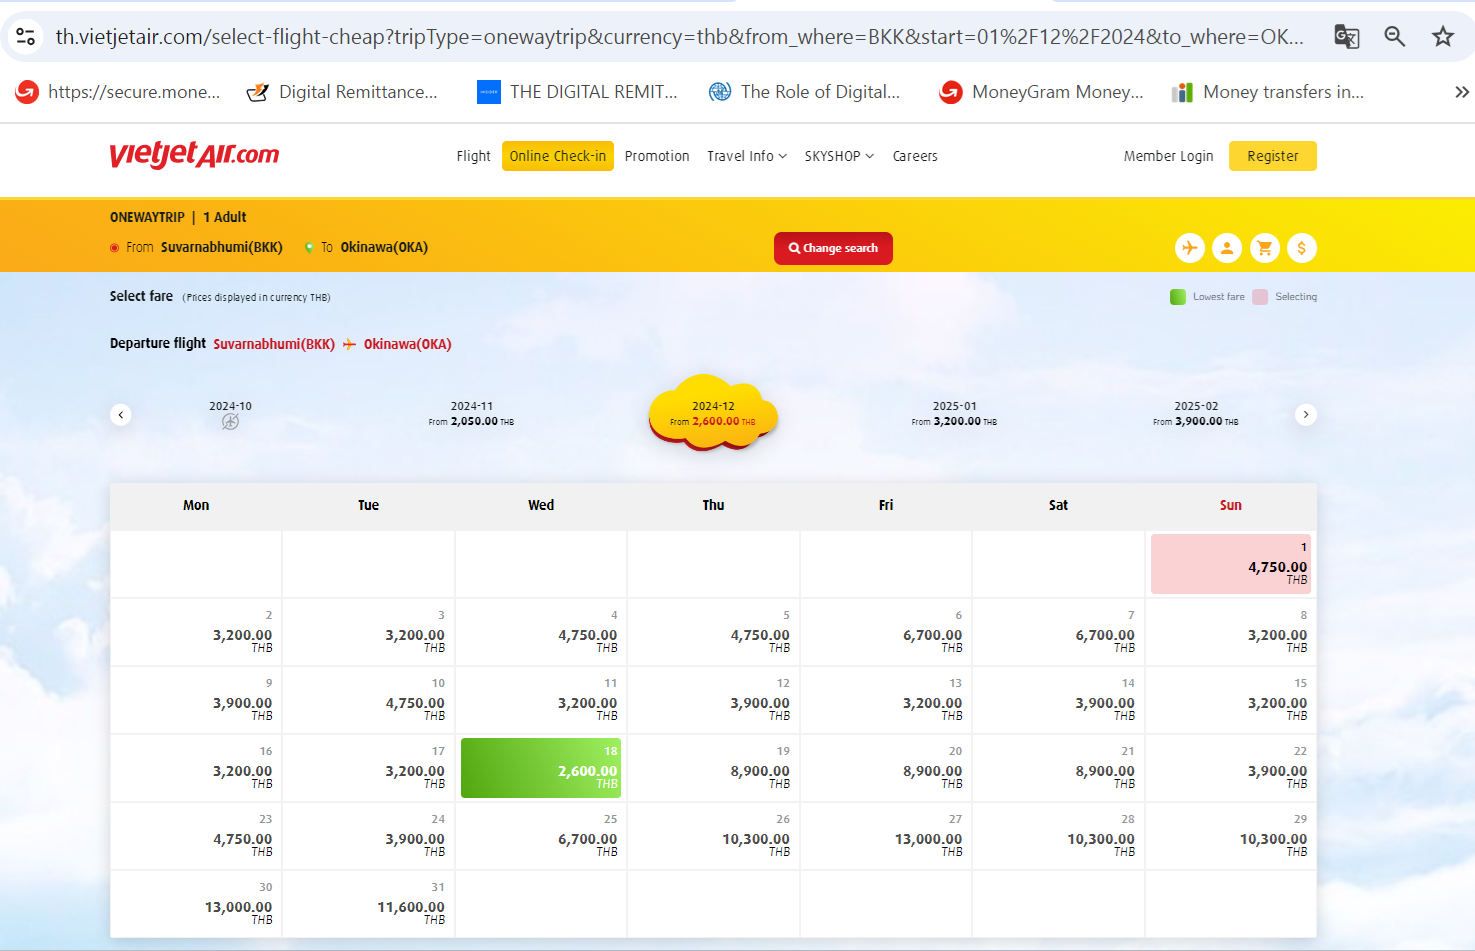Go to previous months with left arrow
The height and width of the screenshot is (951, 1475).
tap(121, 414)
